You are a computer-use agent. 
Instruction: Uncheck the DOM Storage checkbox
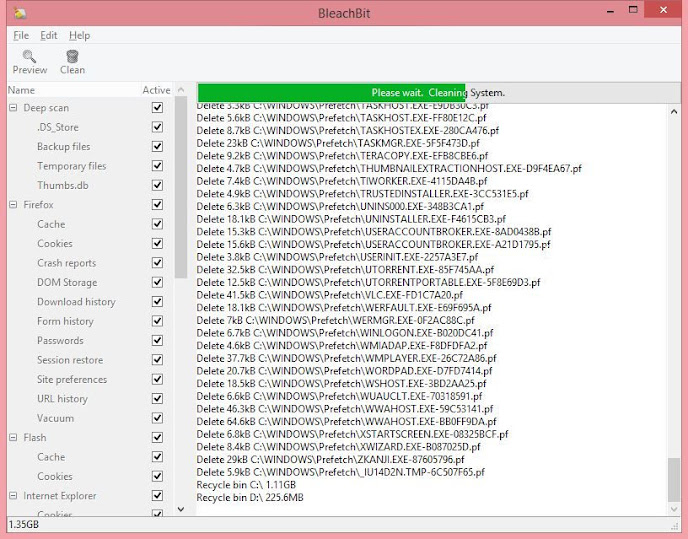click(157, 282)
